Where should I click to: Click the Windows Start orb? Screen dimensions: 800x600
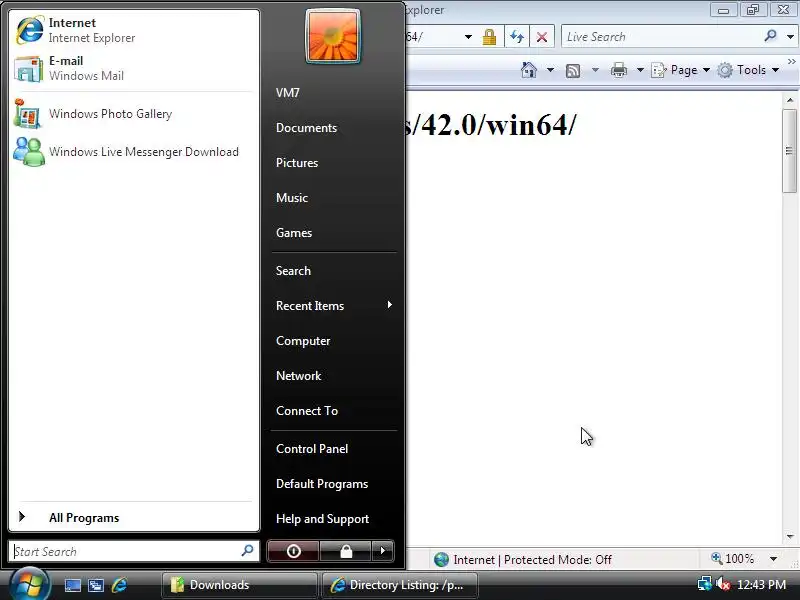click(x=29, y=584)
